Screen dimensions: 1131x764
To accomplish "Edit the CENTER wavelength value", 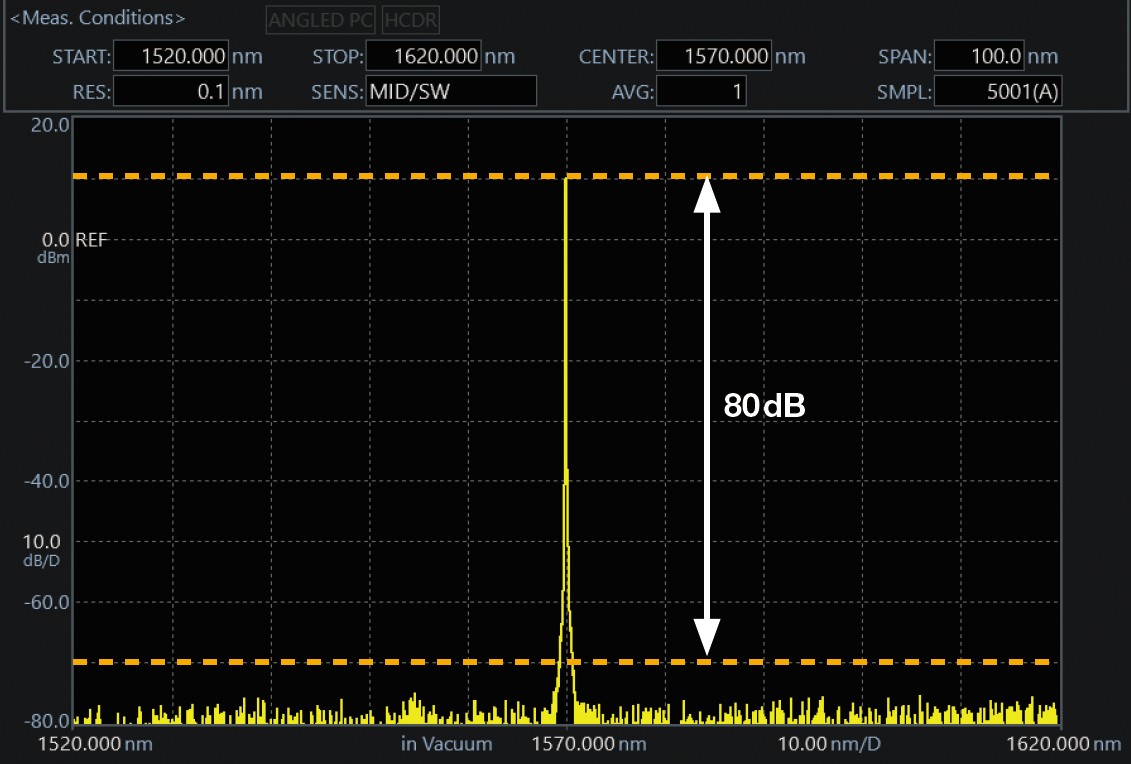I will coord(714,56).
